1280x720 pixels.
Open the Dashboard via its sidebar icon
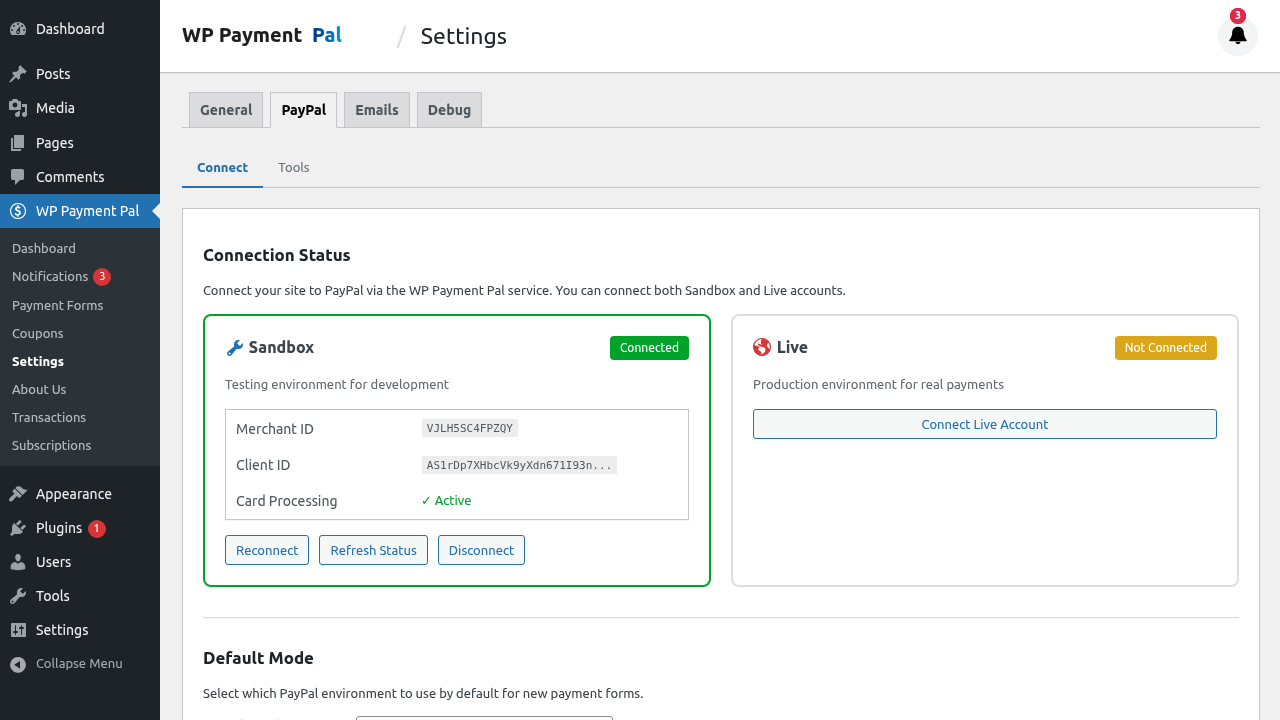[x=17, y=28]
